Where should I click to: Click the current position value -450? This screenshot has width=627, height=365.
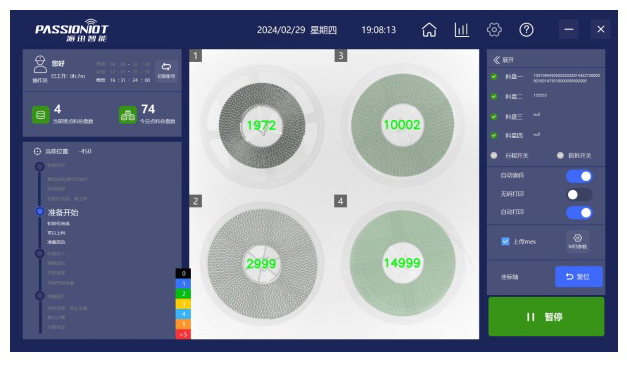click(85, 152)
